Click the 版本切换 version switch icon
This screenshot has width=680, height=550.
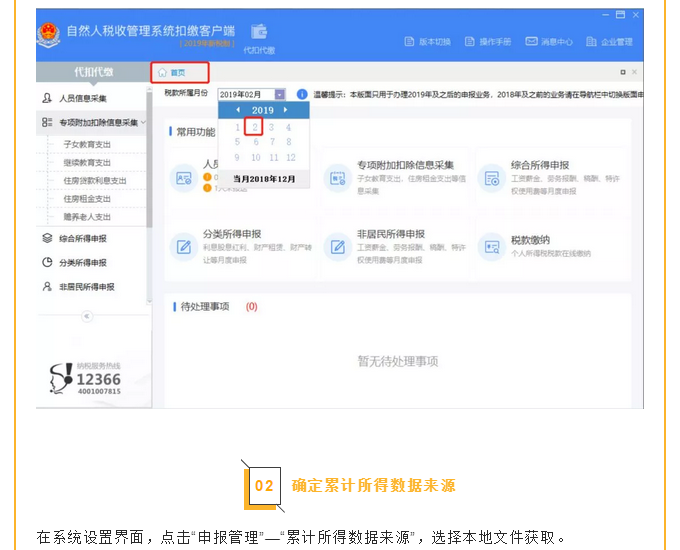(410, 42)
